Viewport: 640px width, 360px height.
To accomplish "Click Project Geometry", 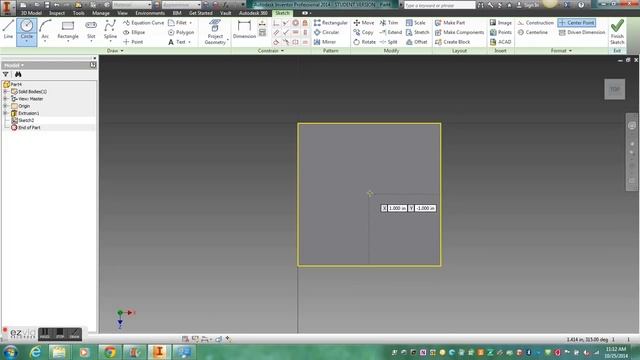I will click(x=215, y=32).
